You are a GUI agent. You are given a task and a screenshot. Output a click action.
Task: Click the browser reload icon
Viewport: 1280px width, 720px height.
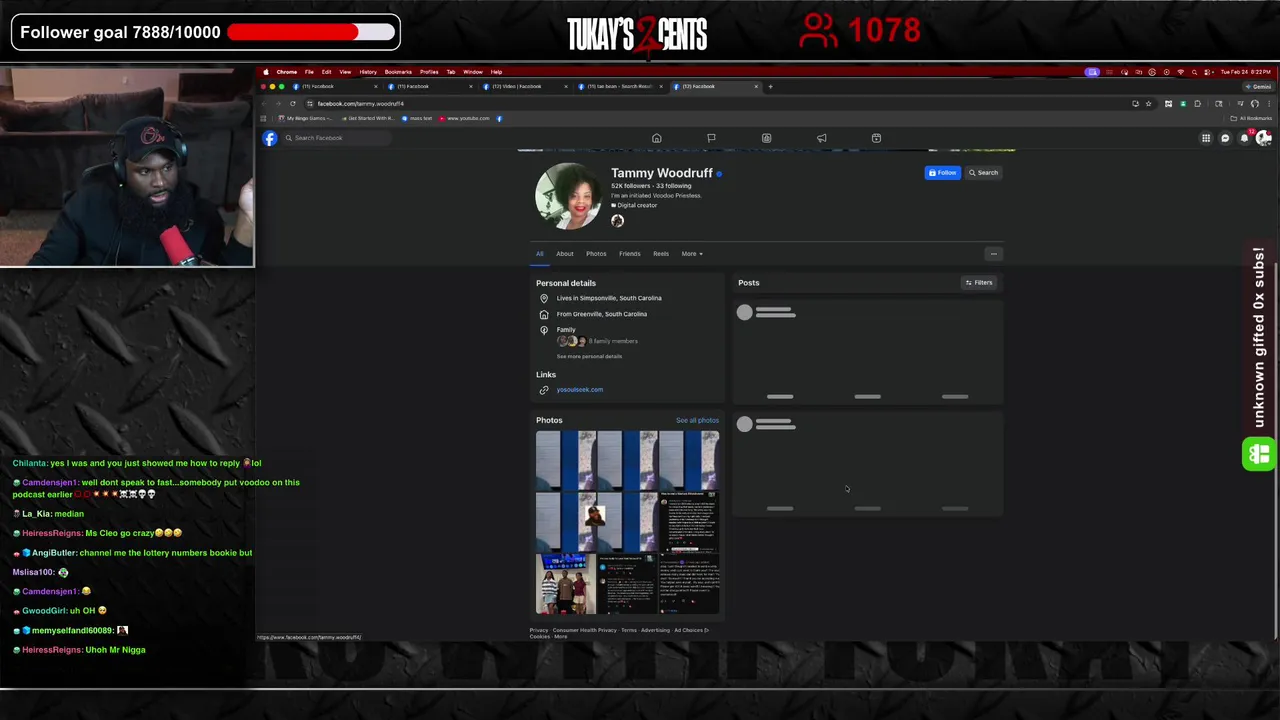point(293,103)
